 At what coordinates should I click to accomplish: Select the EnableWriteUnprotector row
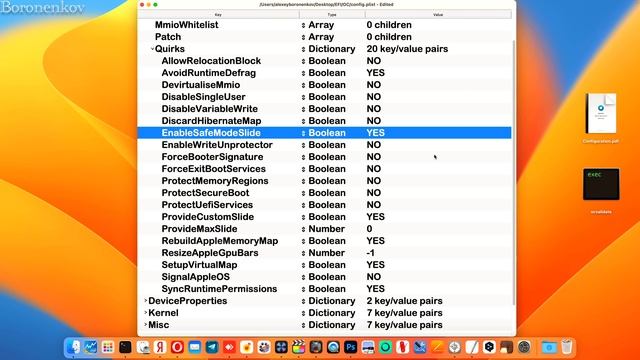point(324,145)
